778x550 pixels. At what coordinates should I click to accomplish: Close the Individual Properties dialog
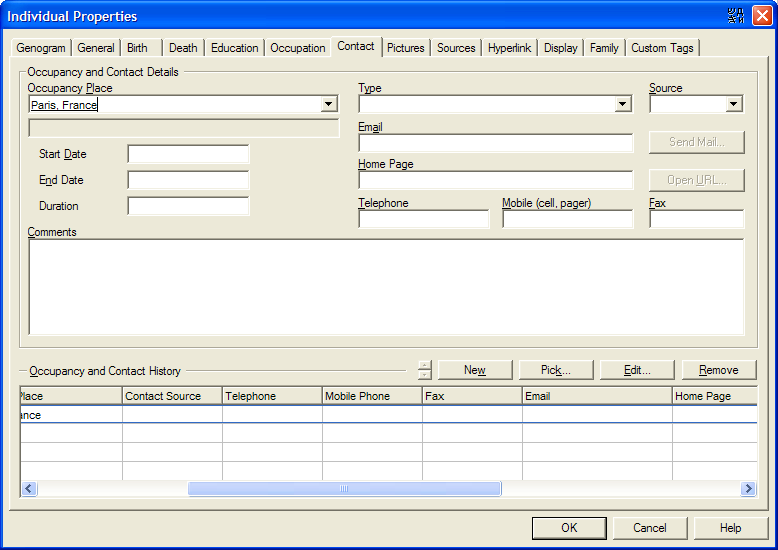(x=762, y=16)
